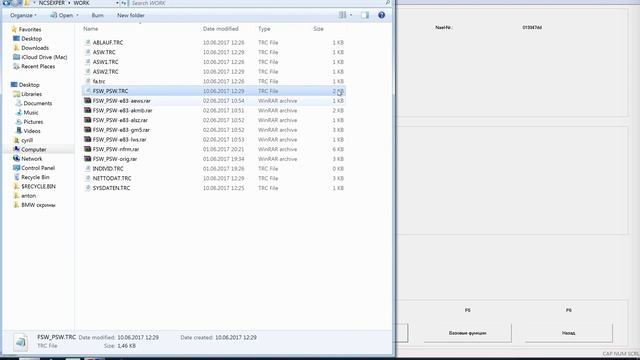640x360 pixels.
Task: Focus the Search WORK field
Action: [x=257, y=3]
